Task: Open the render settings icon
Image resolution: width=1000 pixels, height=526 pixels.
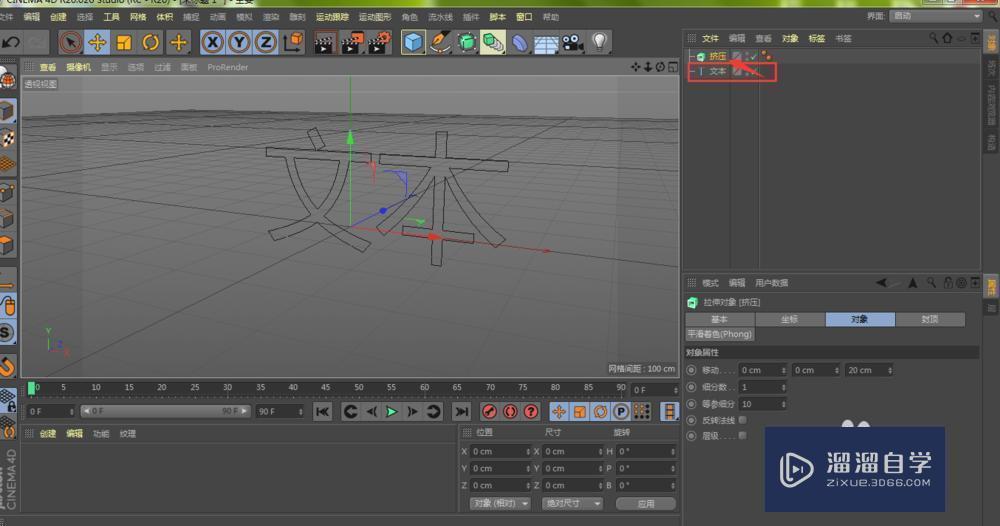Action: pyautogui.click(x=378, y=42)
